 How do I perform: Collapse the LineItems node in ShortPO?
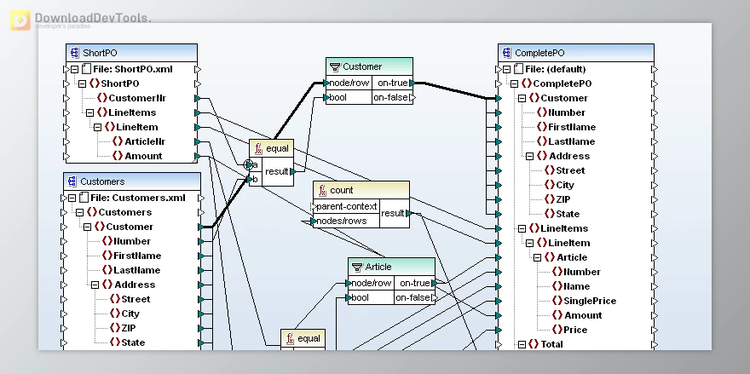pos(90,113)
